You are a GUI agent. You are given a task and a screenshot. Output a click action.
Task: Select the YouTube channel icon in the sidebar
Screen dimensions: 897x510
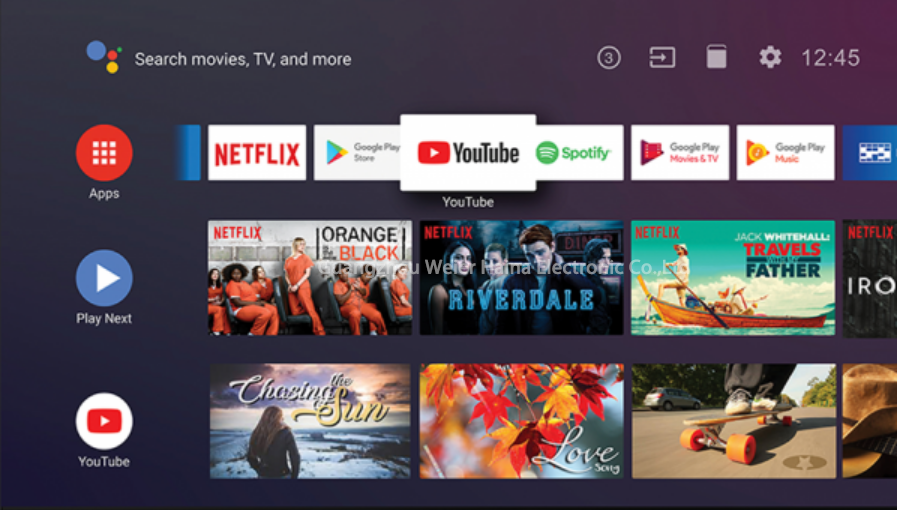(x=104, y=421)
